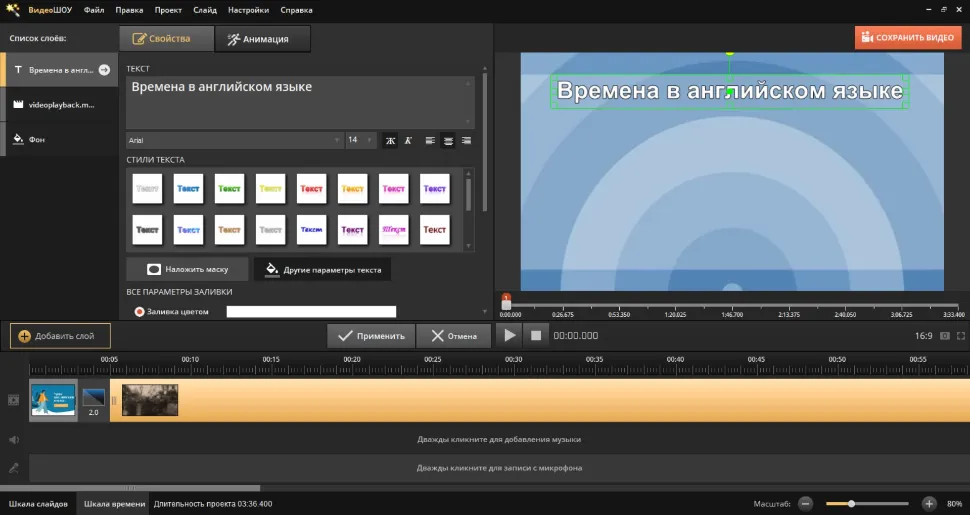Viewport: 970px width, 515px height.
Task: Align the text to the left
Action: (430, 141)
